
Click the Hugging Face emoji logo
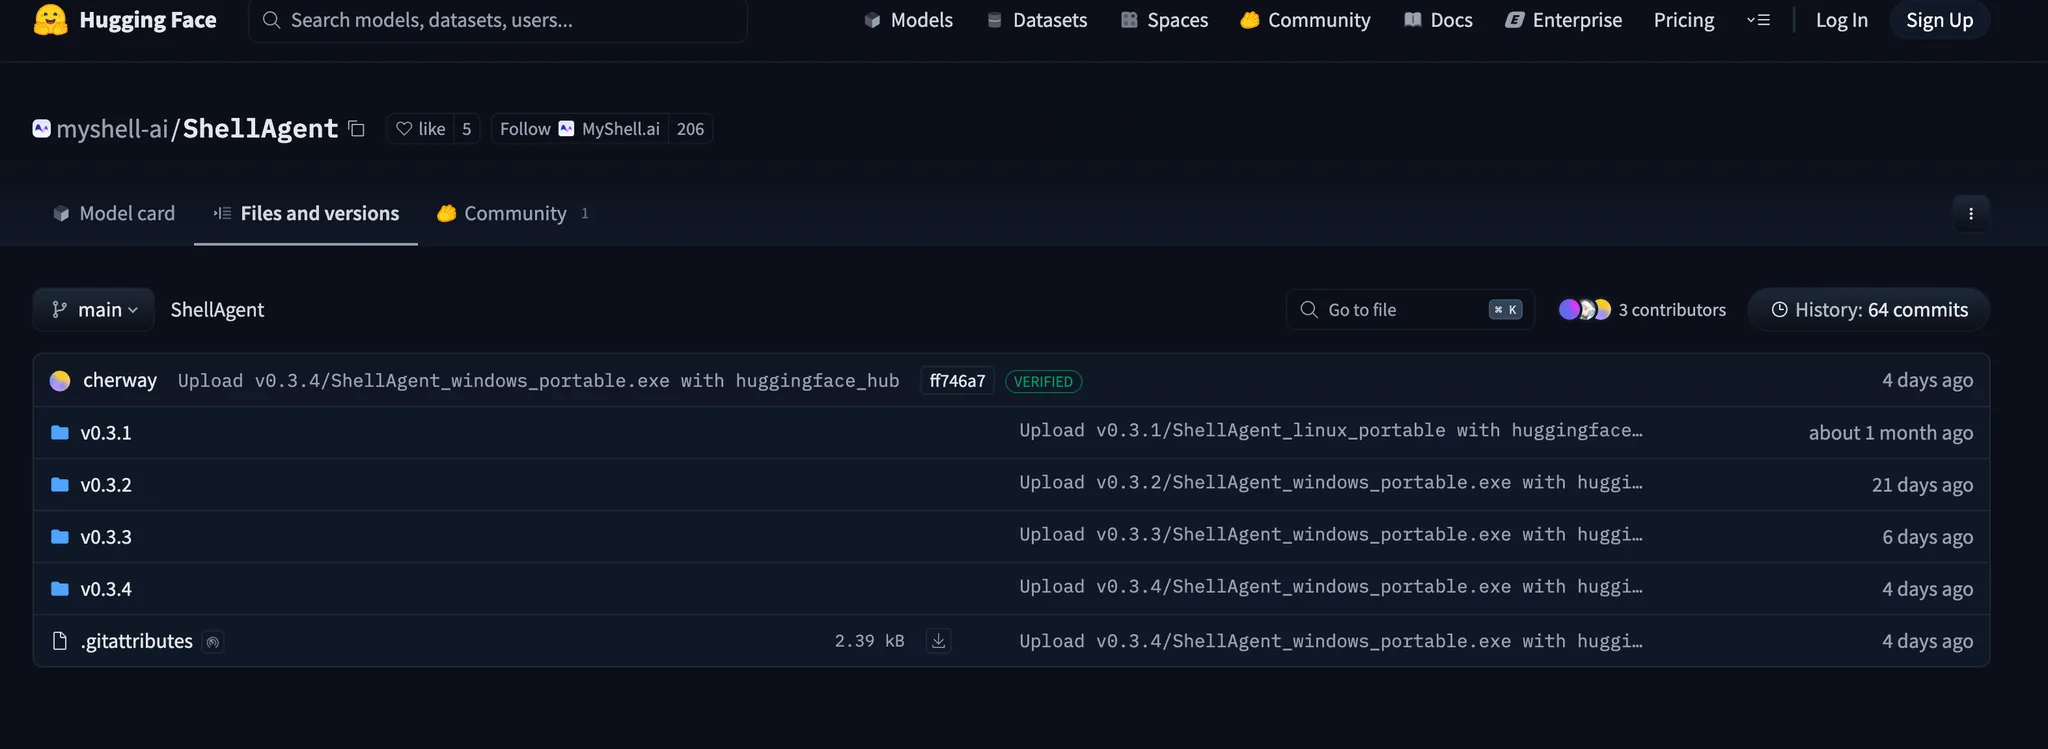coord(51,19)
